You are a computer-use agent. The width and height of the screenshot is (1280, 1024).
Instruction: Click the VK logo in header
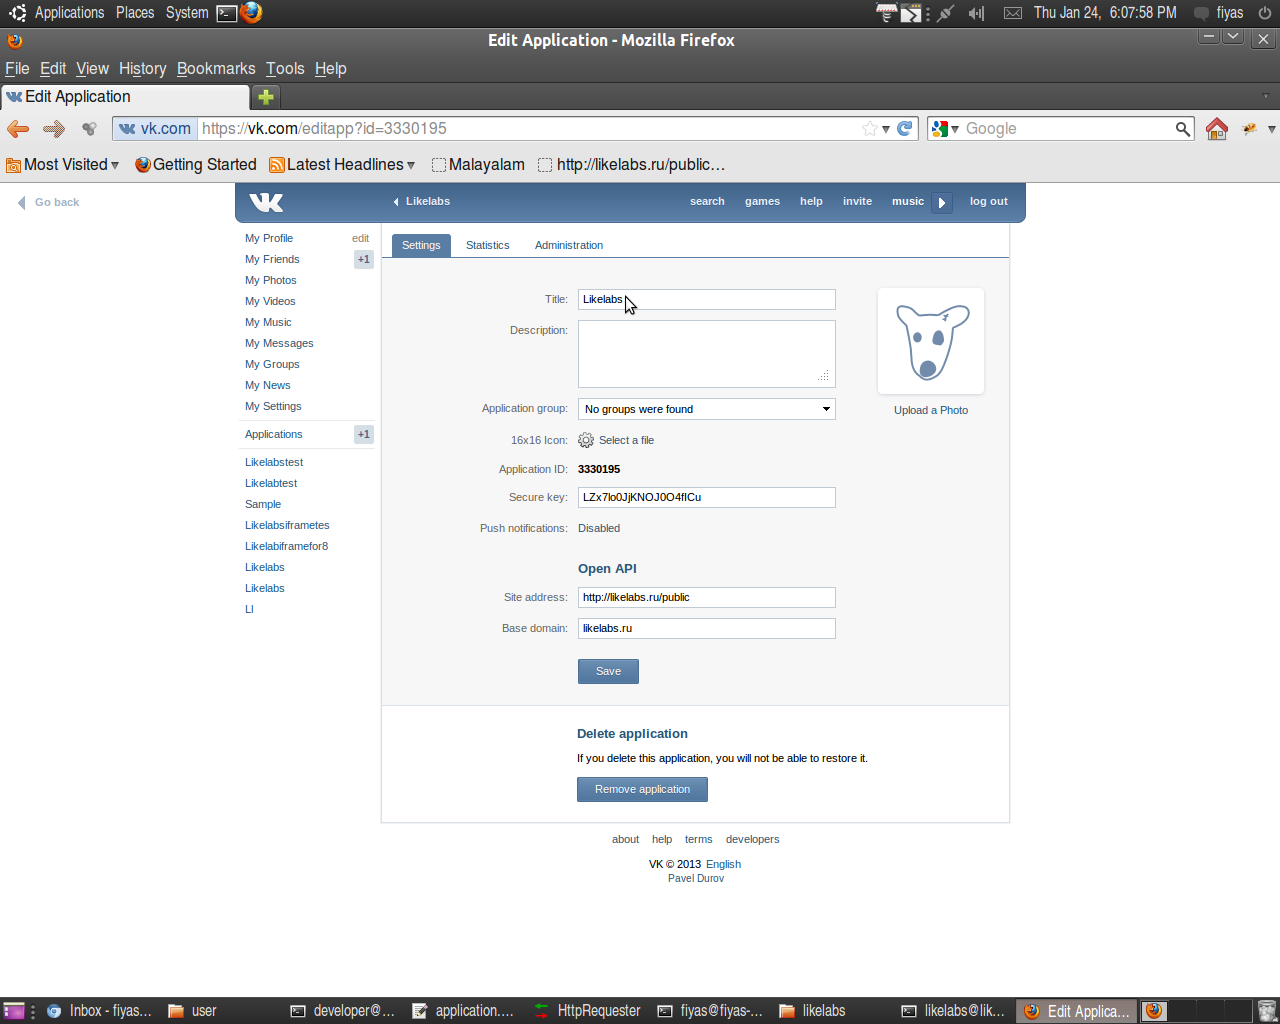[x=266, y=202]
